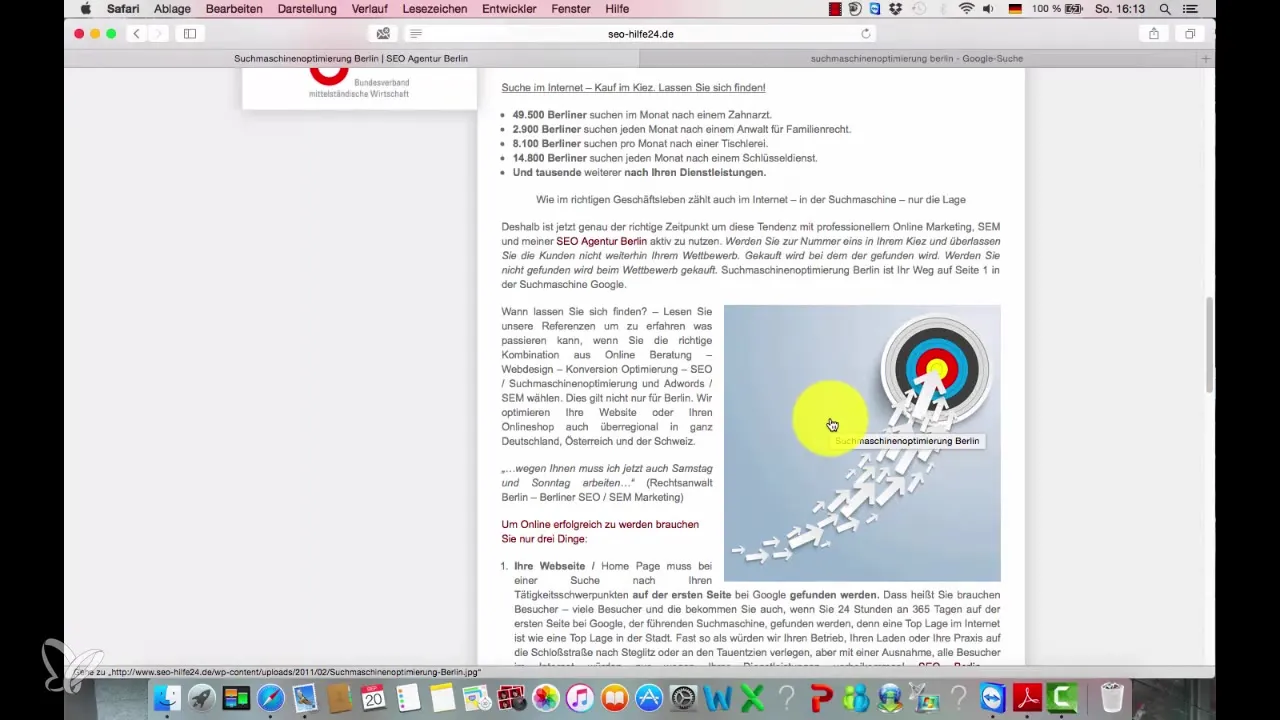
Task: Click the Bundesverband mittelständische Wirtschaft logo
Action: [359, 85]
